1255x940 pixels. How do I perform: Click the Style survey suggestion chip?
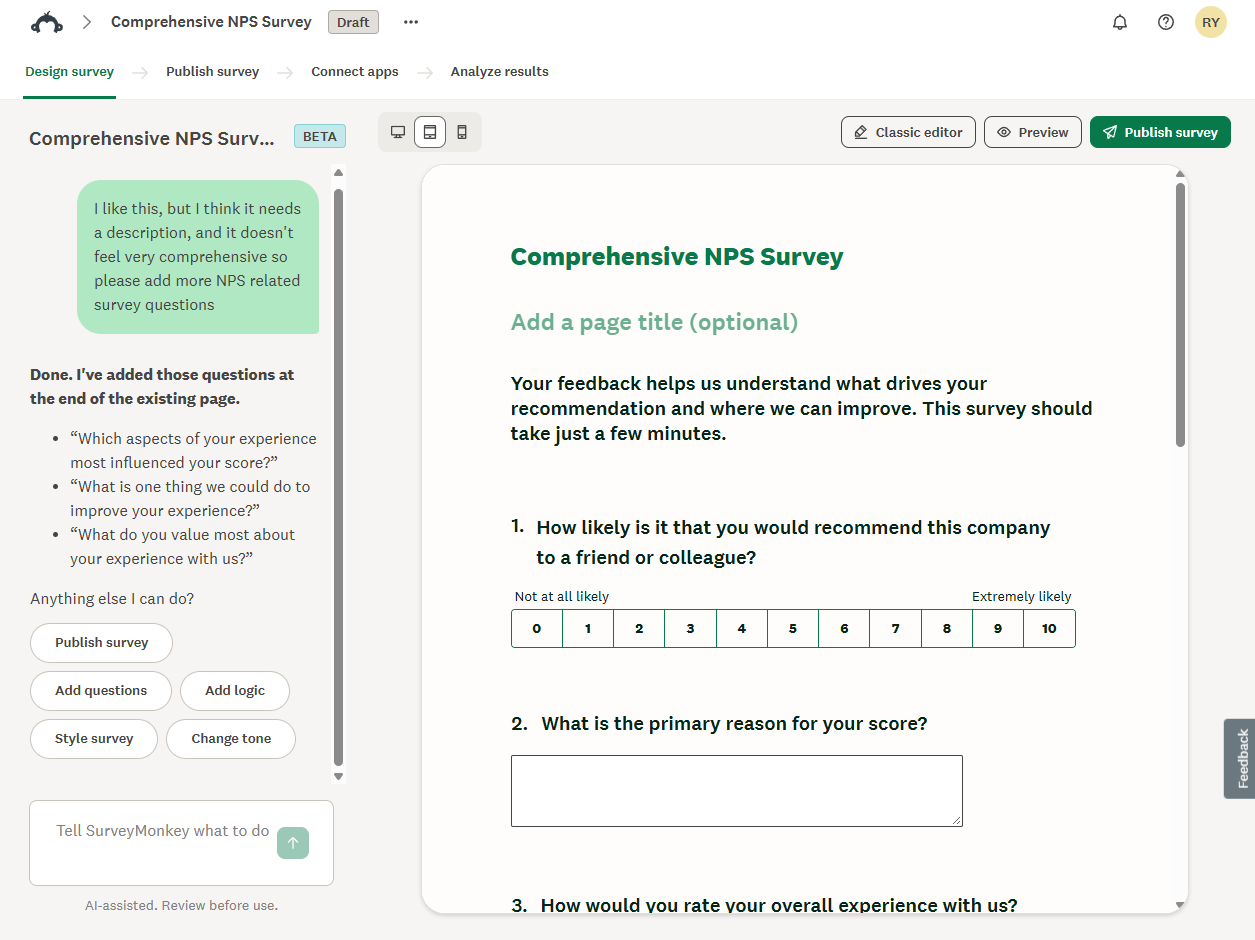[94, 739]
